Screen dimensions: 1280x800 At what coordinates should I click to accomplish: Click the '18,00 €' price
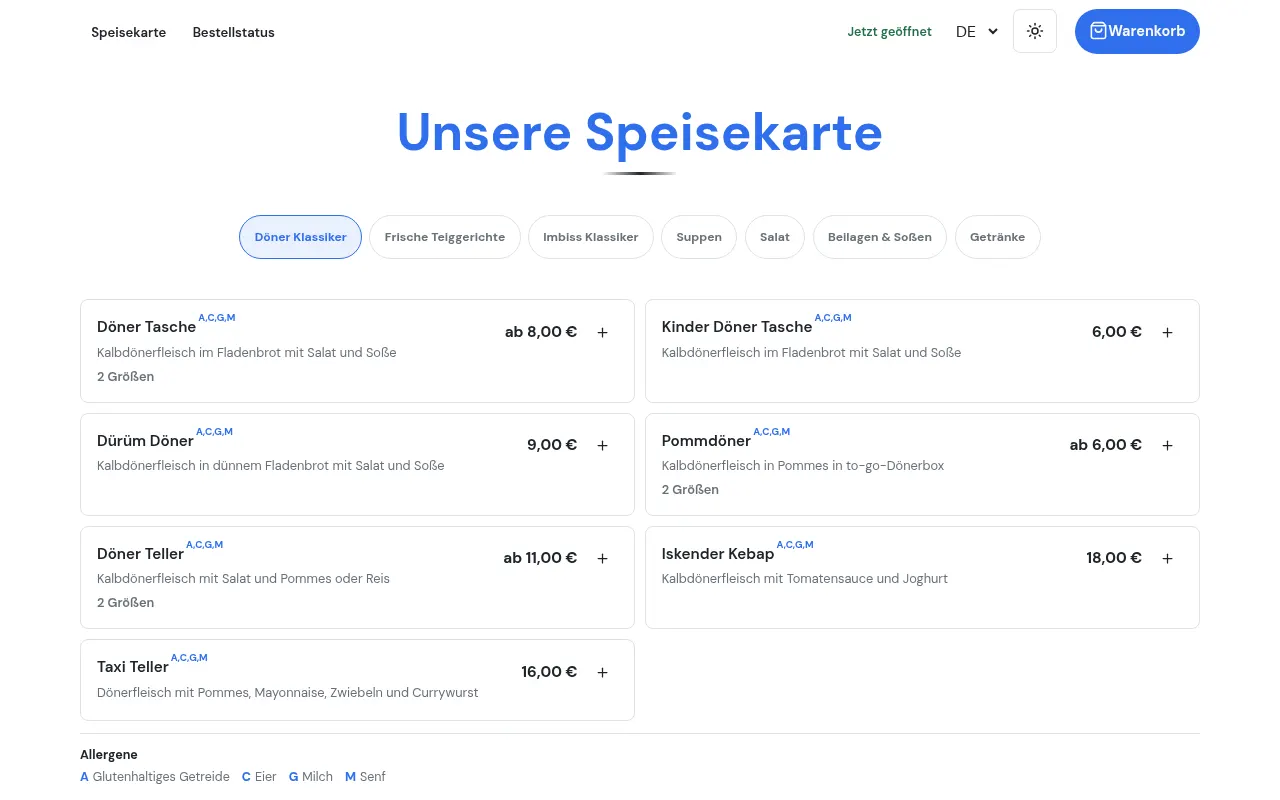1114,558
